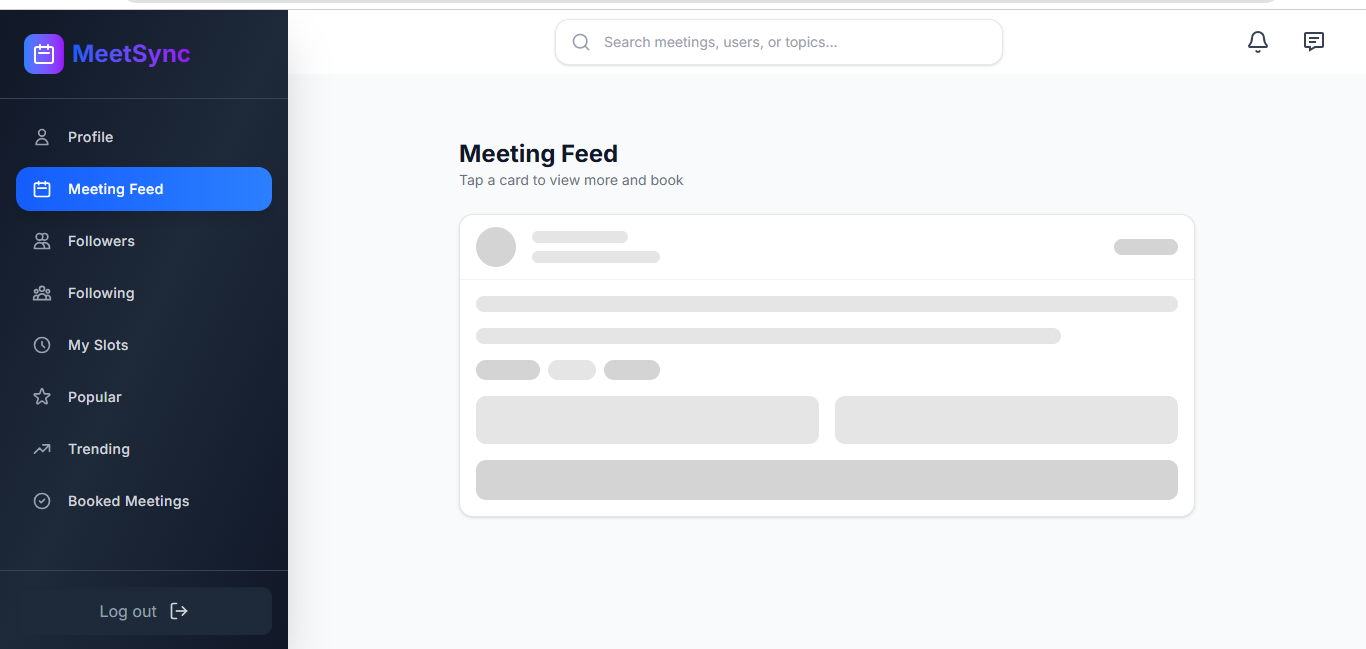Click the My Slots clock icon

pyautogui.click(x=42, y=345)
